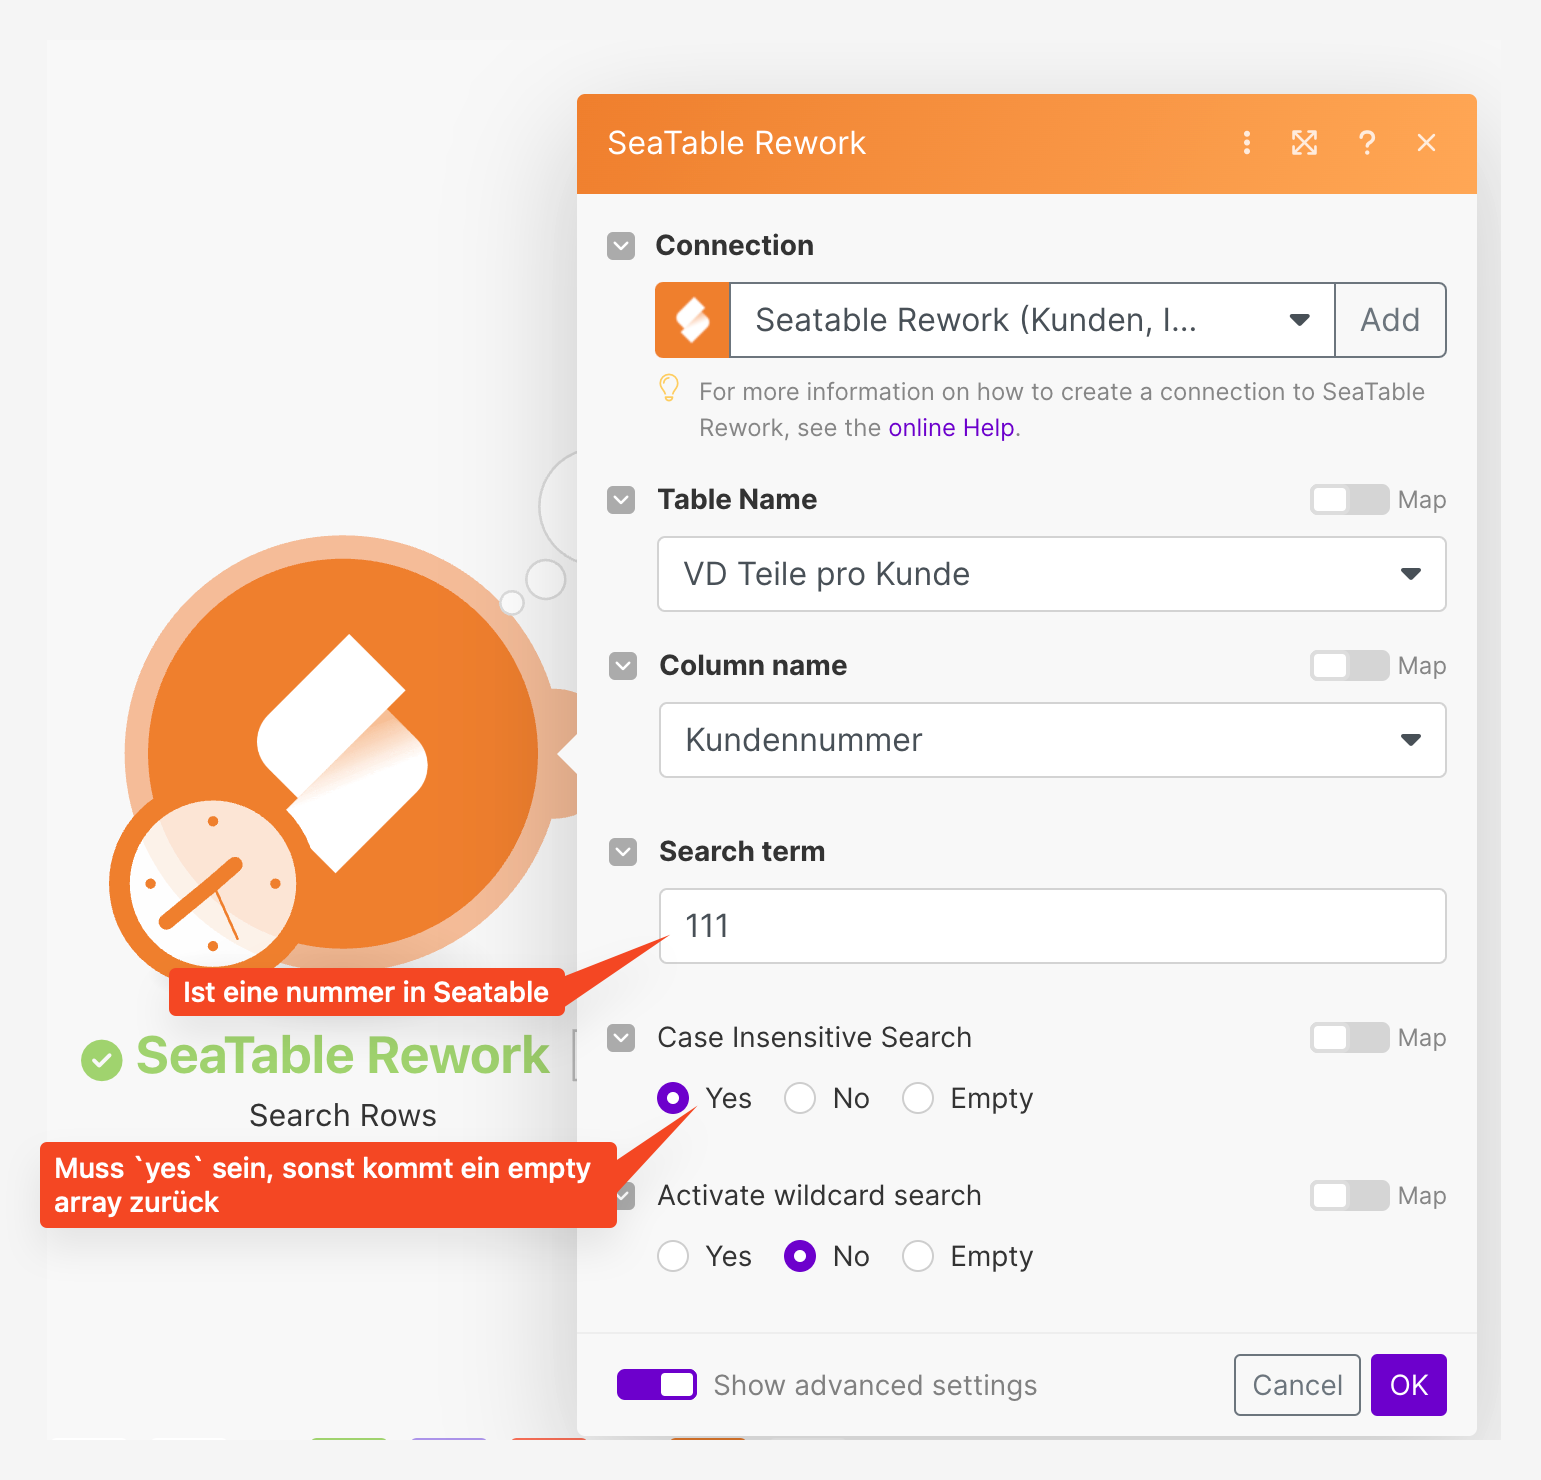Open the Seatable Rework connection dropdown
Viewport: 1541px width, 1480px height.
tap(1032, 320)
